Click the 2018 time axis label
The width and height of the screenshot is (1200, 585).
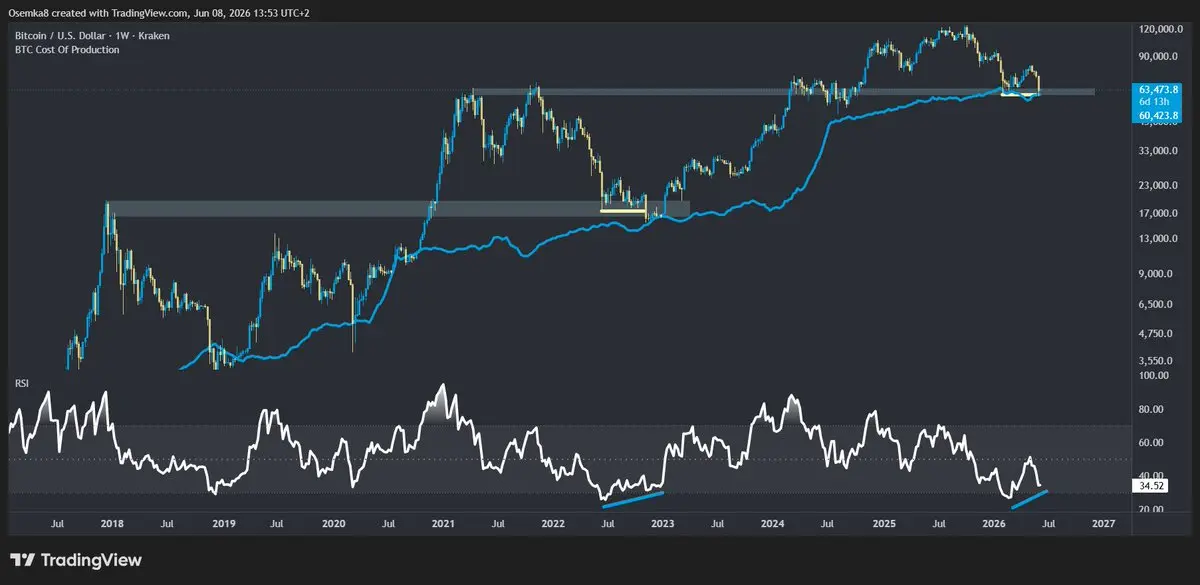tap(112, 524)
